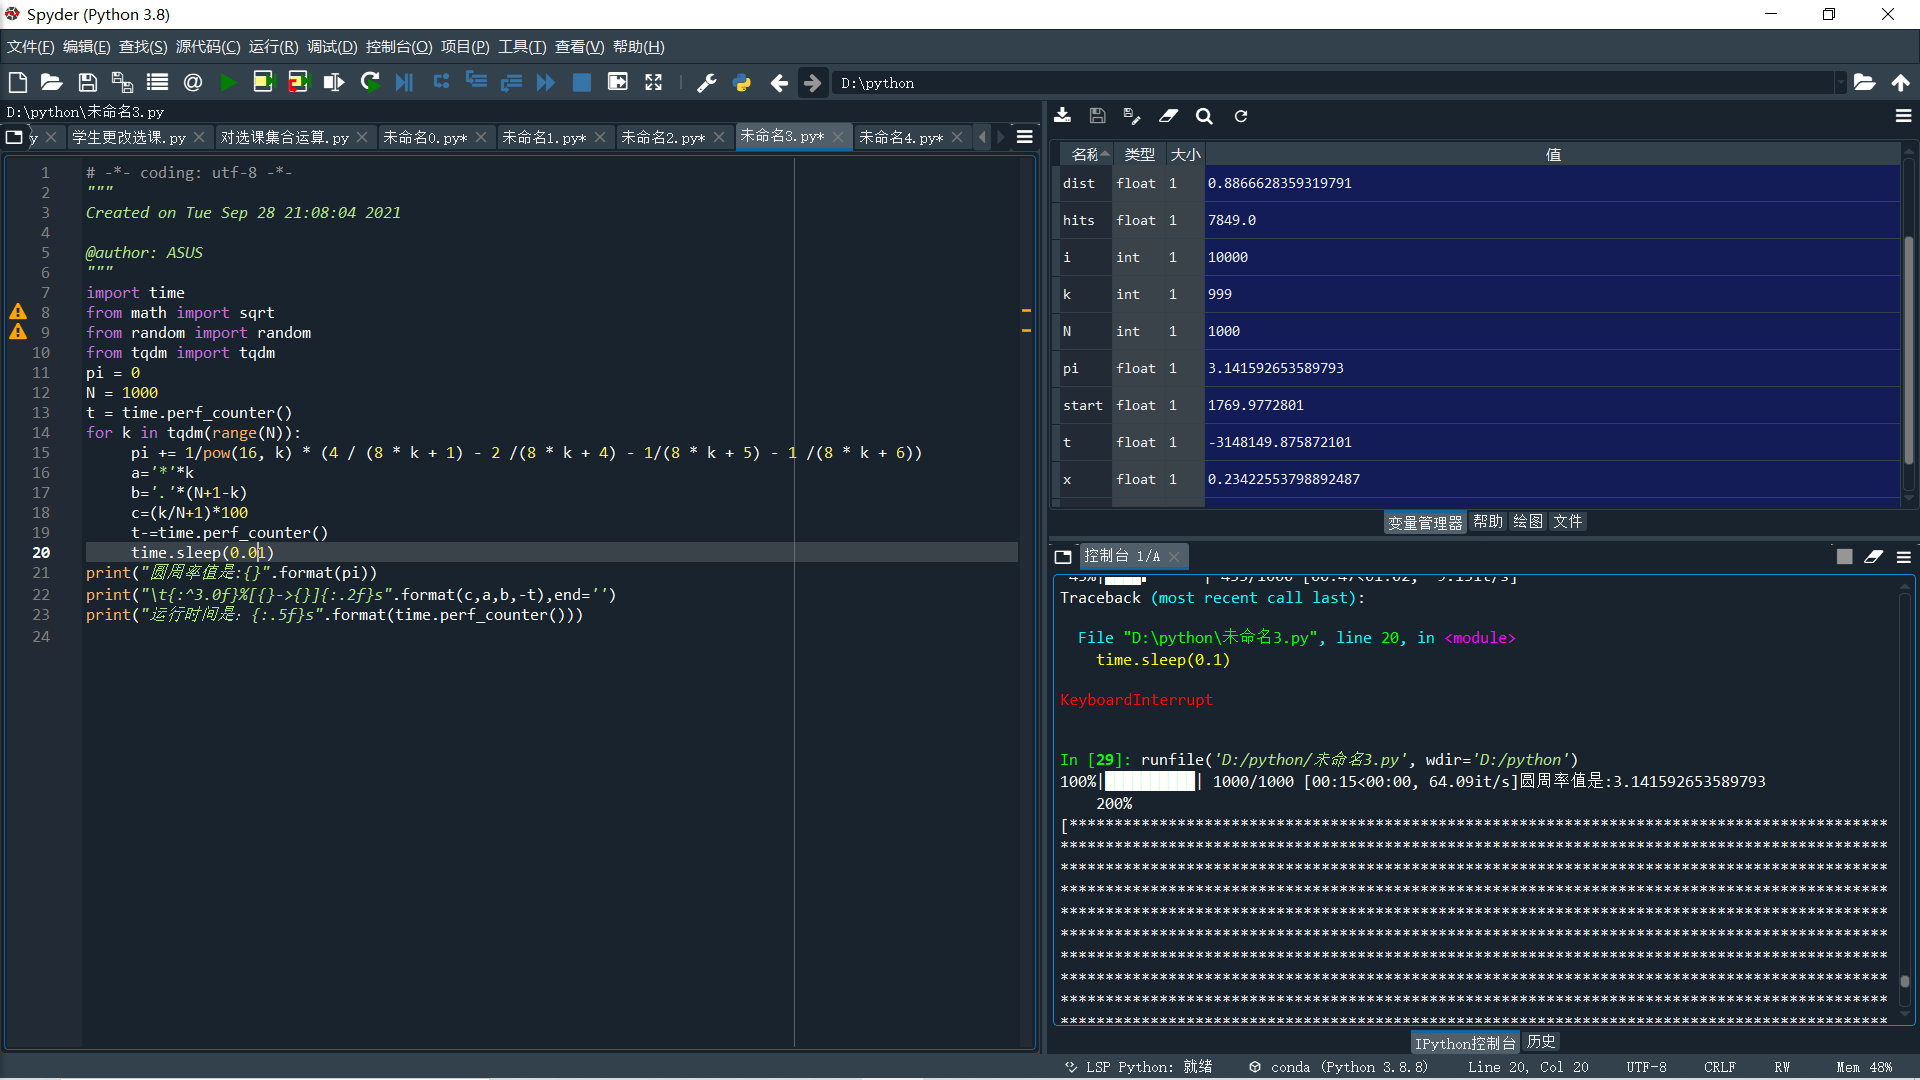Switch to the 绘图 pane tab

[x=1527, y=522]
